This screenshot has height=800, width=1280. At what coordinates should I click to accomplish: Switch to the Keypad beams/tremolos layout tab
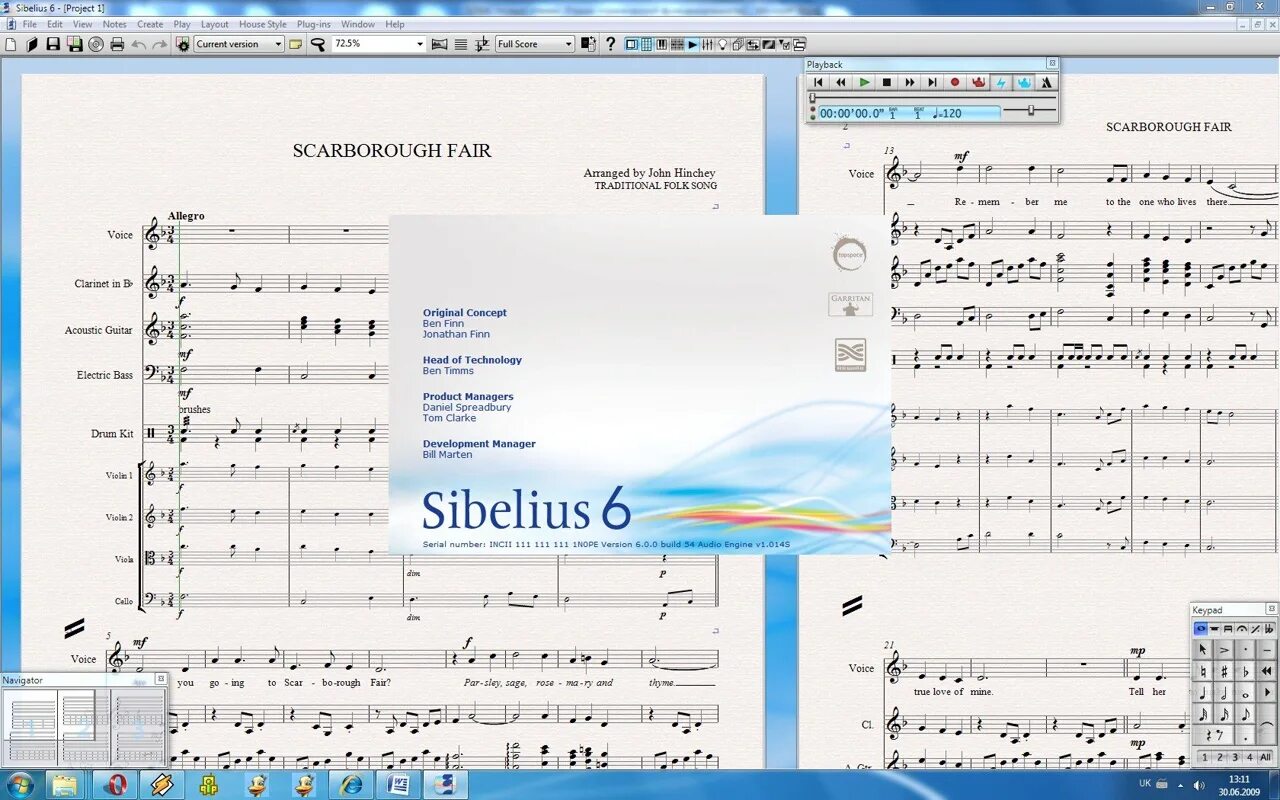click(1228, 628)
